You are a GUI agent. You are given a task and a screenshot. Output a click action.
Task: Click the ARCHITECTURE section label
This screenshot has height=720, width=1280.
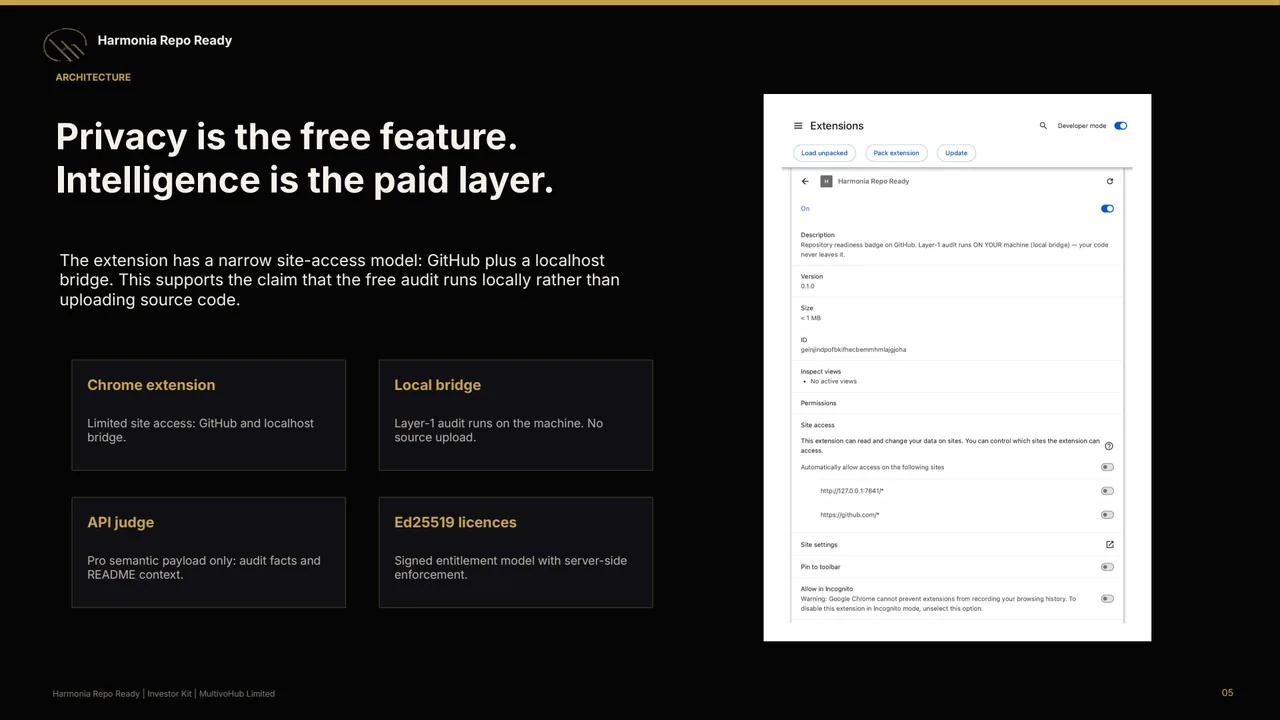coord(93,77)
